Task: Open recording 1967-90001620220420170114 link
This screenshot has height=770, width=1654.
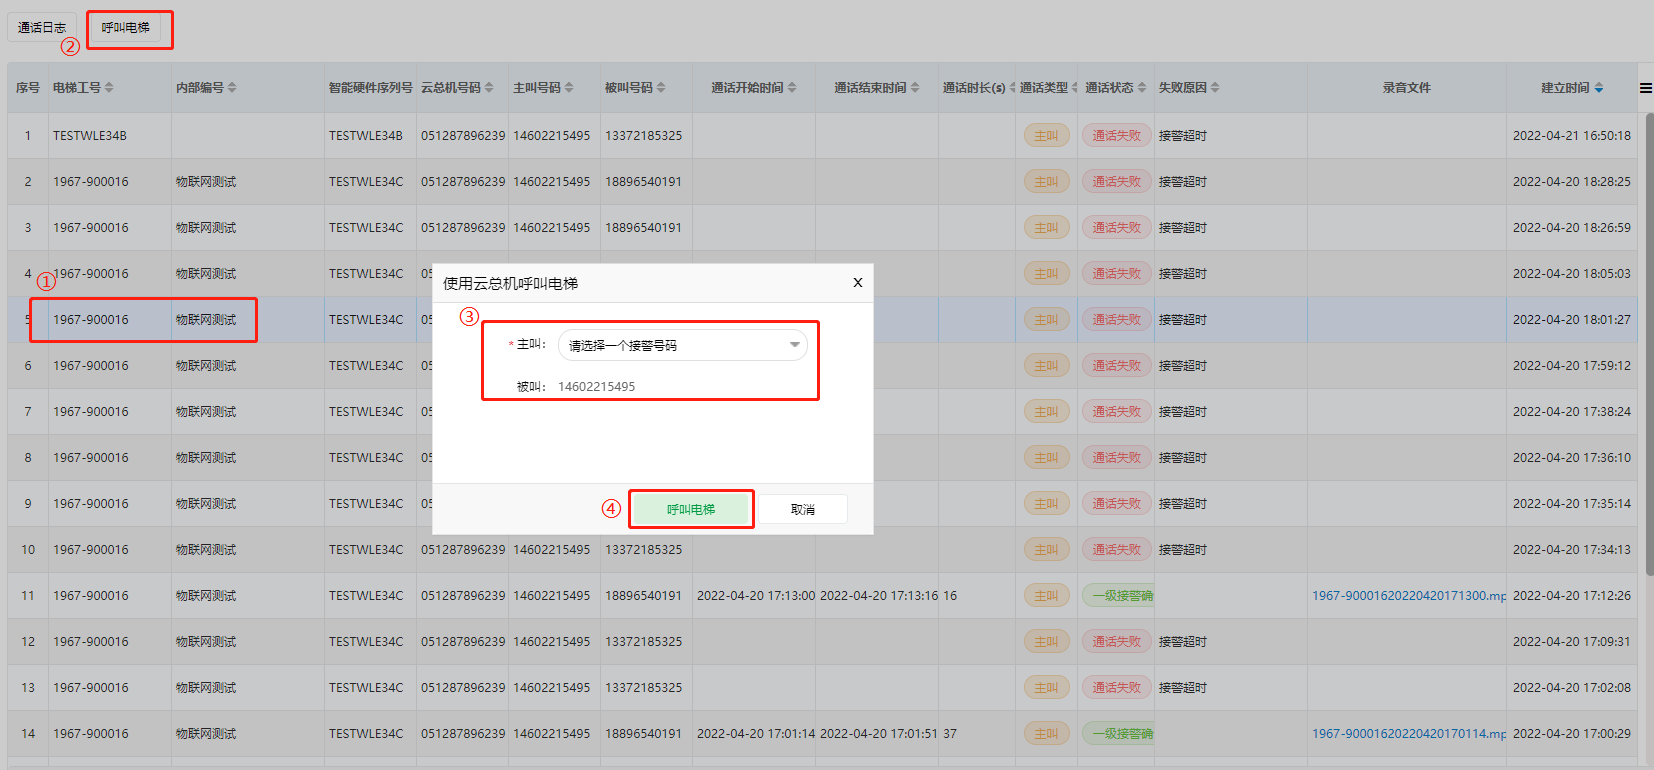Action: click(x=1408, y=734)
